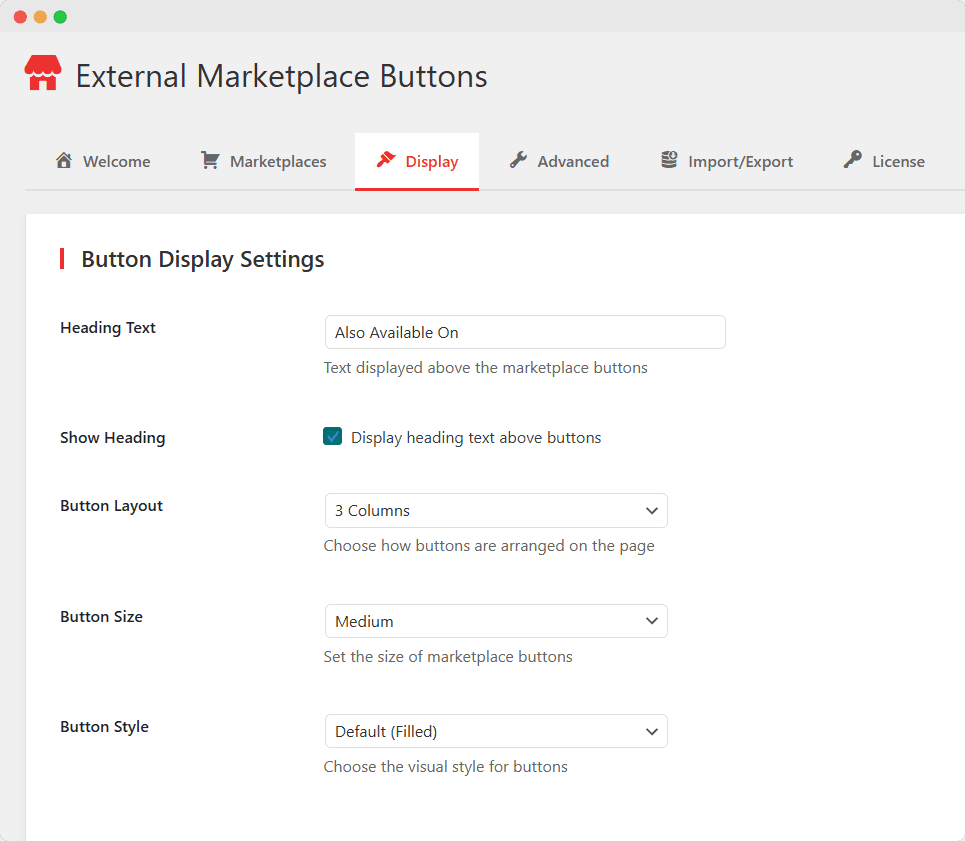Image resolution: width=965 pixels, height=841 pixels.
Task: Open the Advanced tab
Action: pos(559,161)
